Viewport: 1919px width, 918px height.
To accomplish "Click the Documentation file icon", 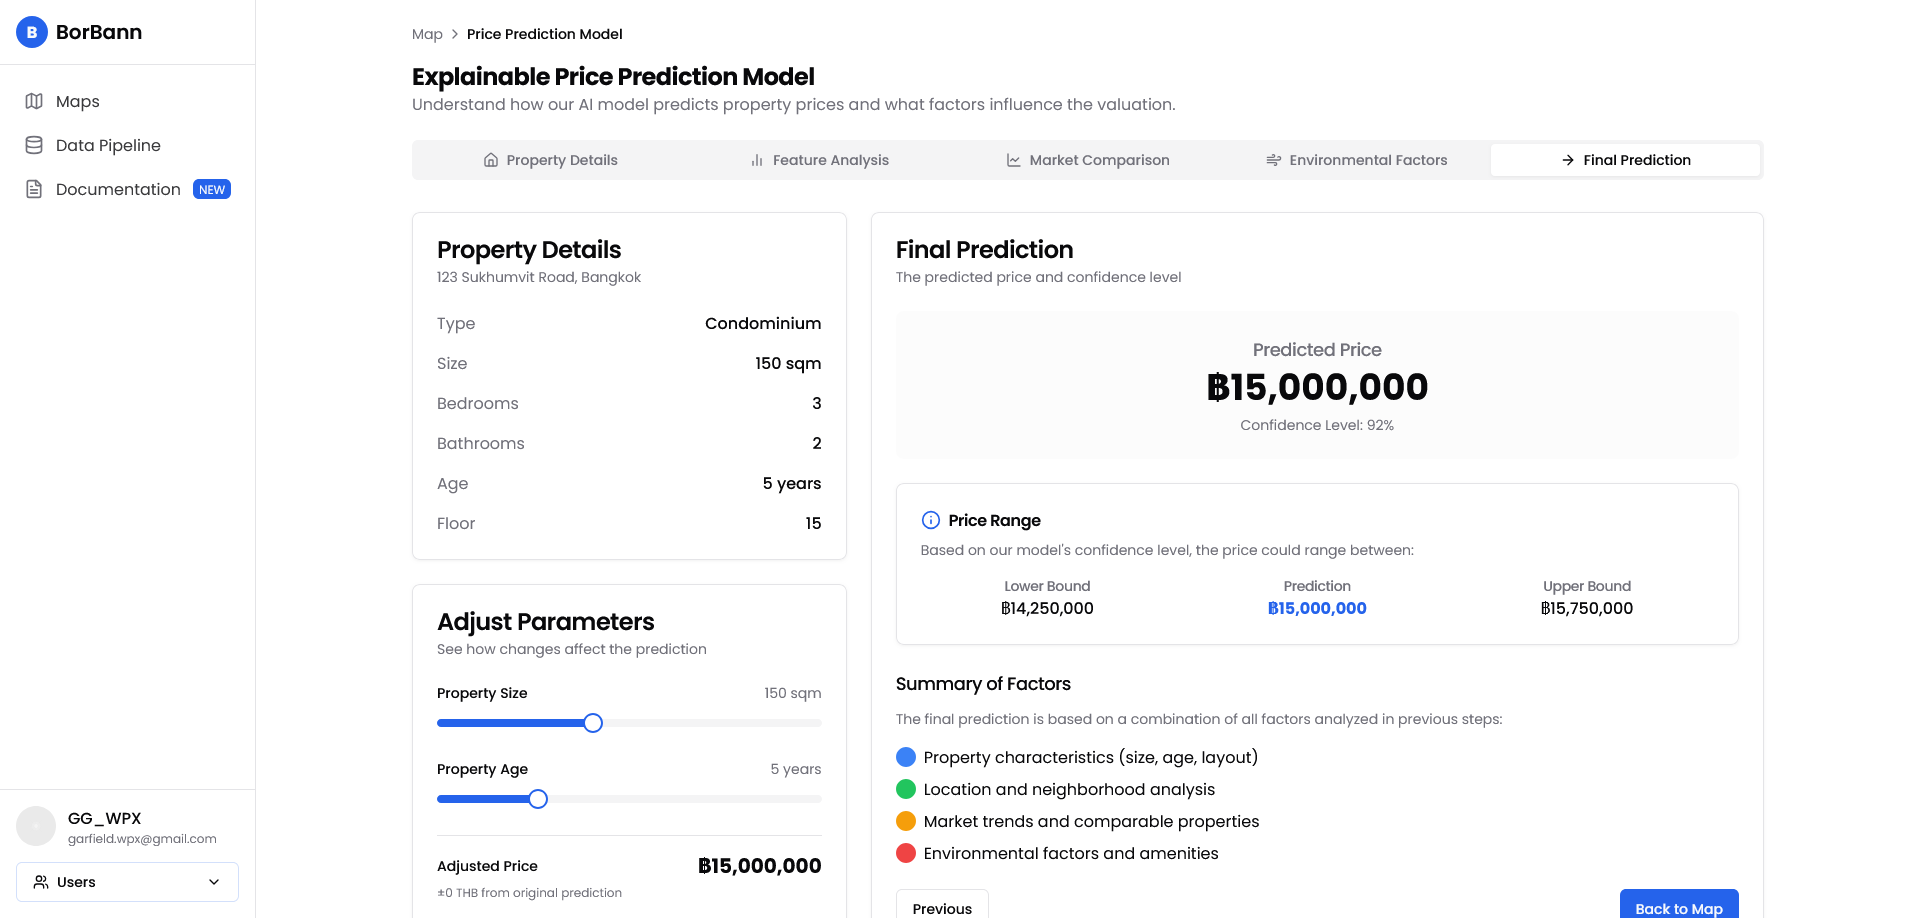I will point(34,189).
